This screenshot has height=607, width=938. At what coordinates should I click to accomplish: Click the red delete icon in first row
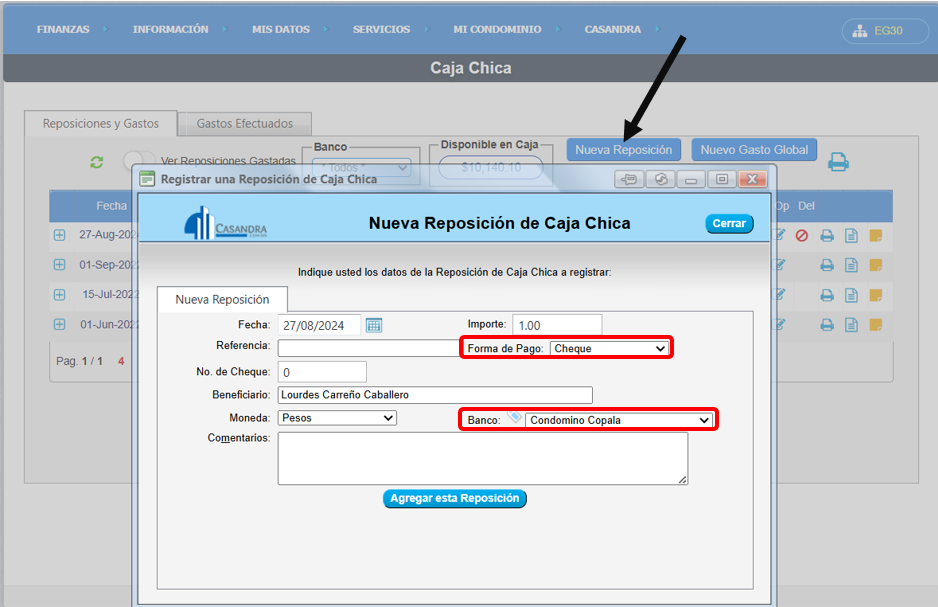(802, 236)
